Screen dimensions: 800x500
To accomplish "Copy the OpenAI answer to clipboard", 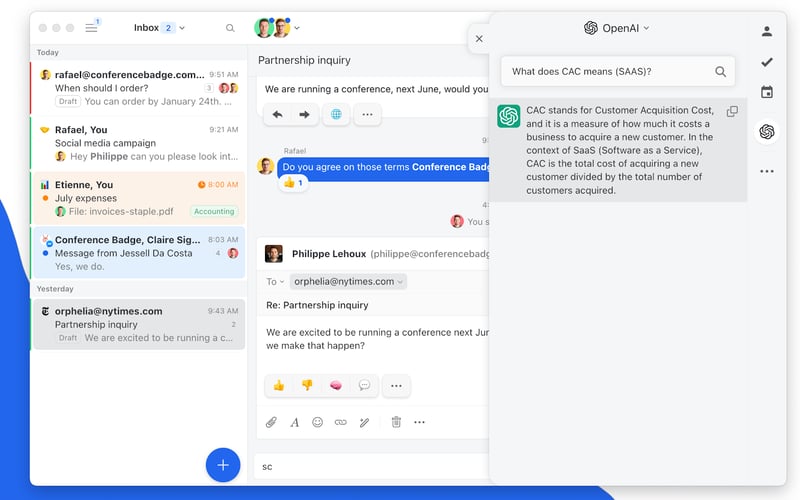I will pos(732,111).
